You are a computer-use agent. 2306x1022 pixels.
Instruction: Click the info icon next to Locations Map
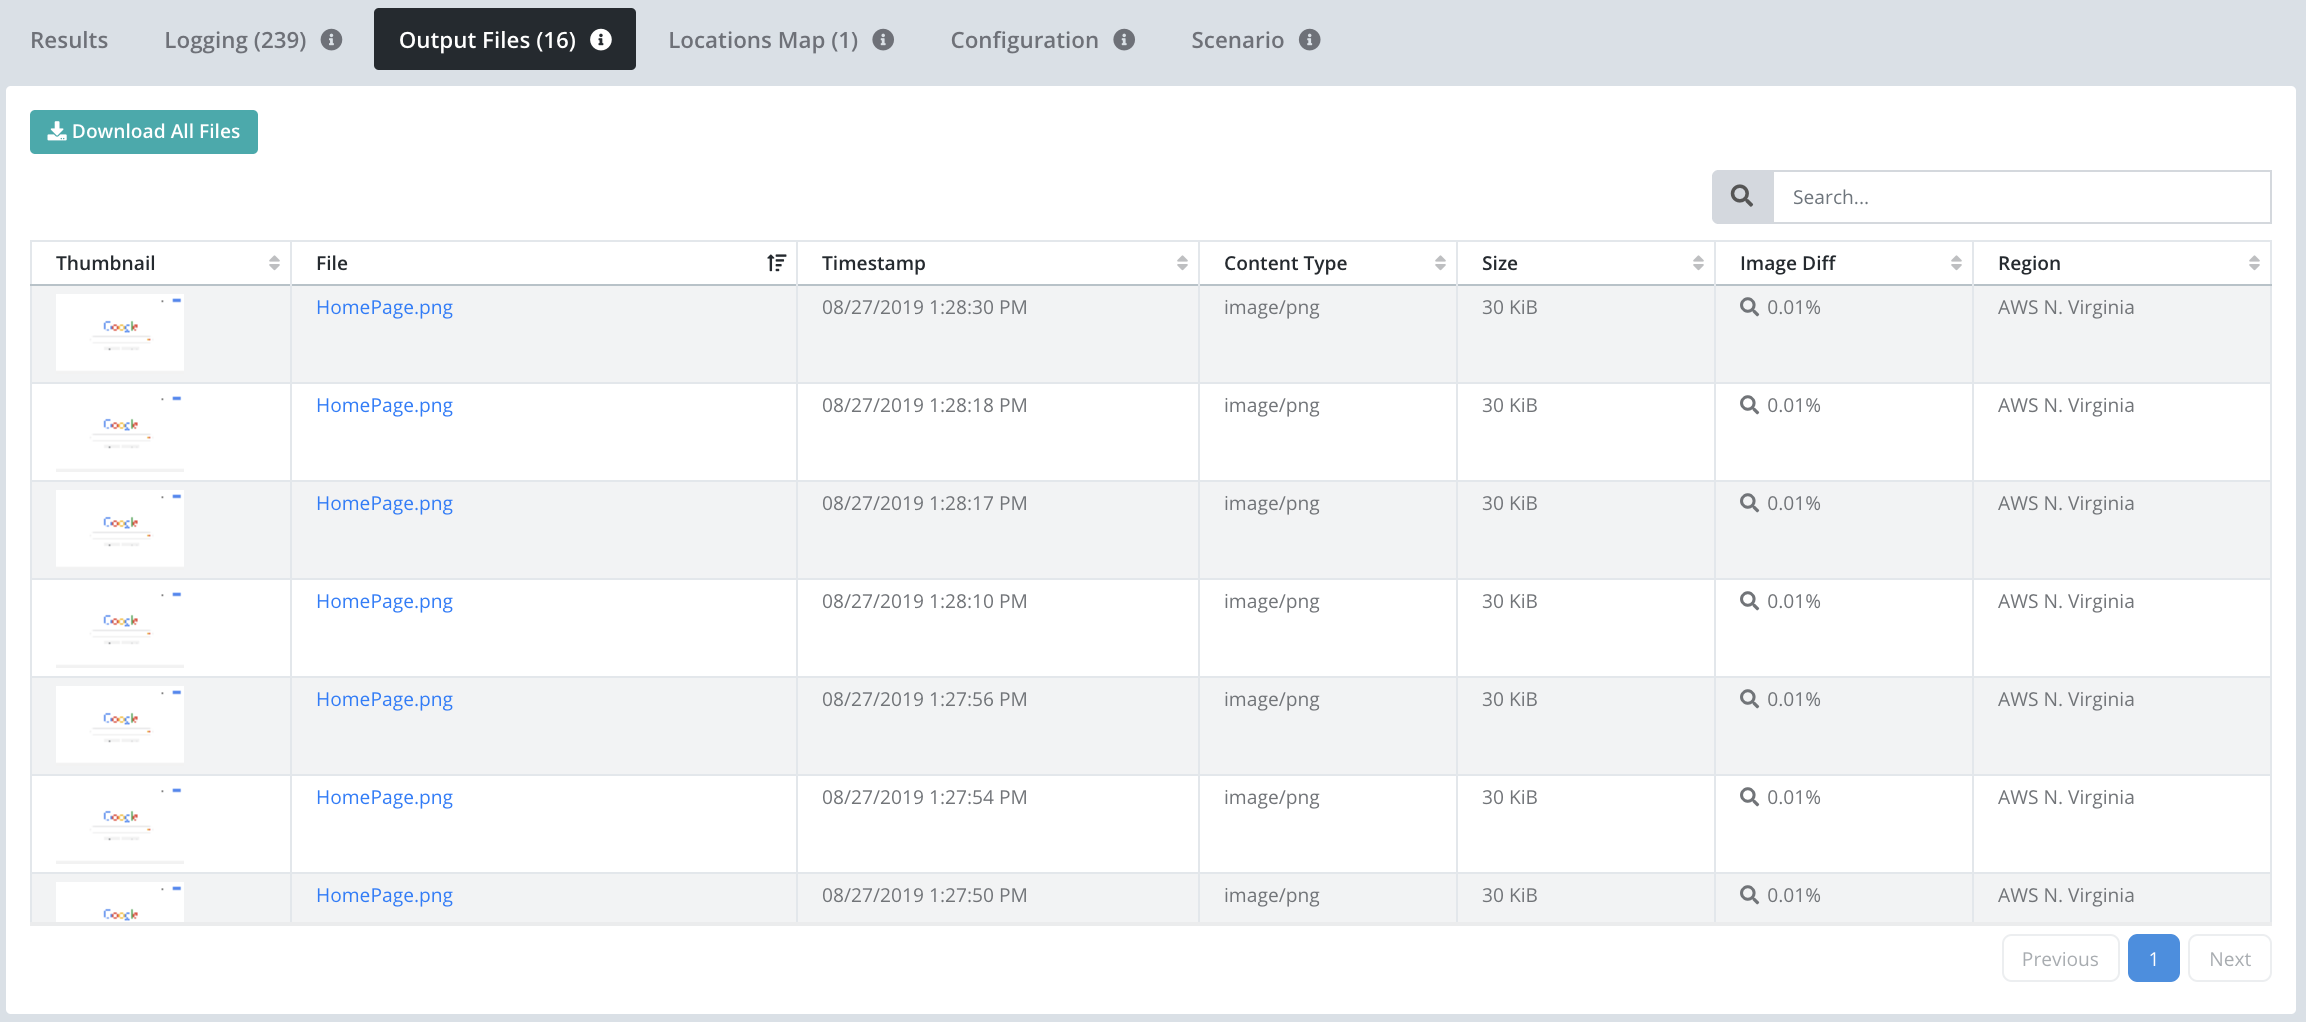pyautogui.click(x=883, y=40)
